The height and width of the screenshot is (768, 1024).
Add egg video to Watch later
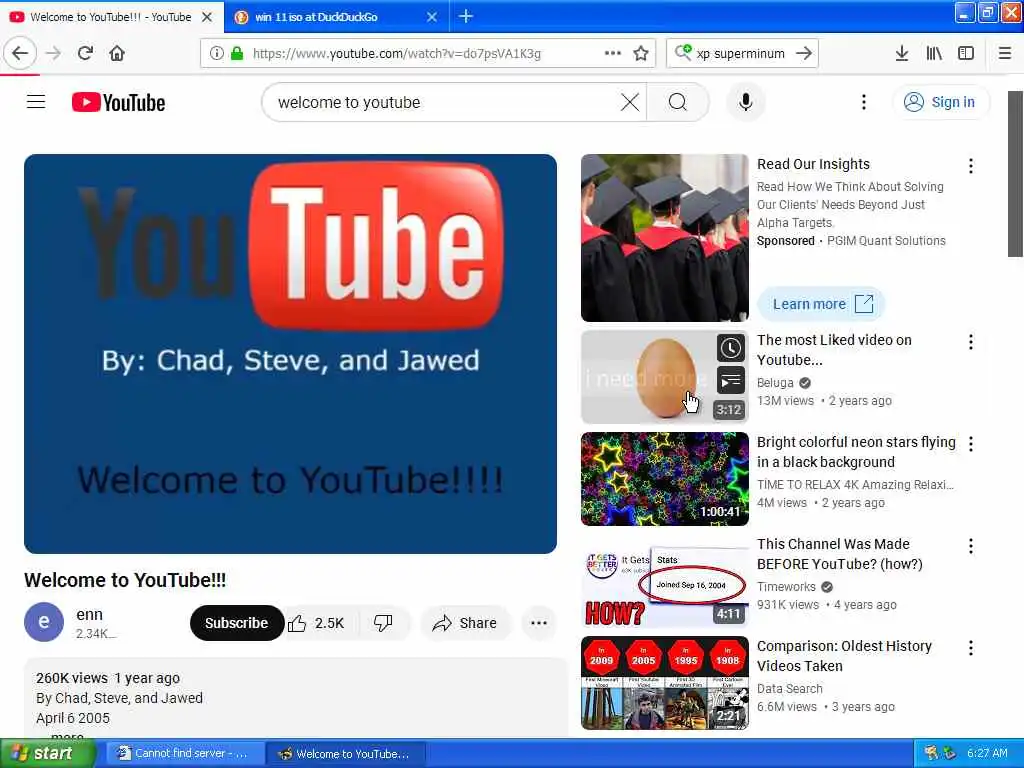coord(731,348)
